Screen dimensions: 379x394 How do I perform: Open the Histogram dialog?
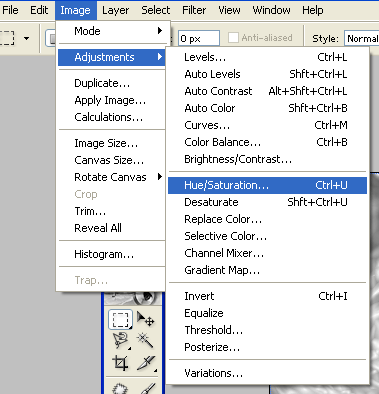112,254
